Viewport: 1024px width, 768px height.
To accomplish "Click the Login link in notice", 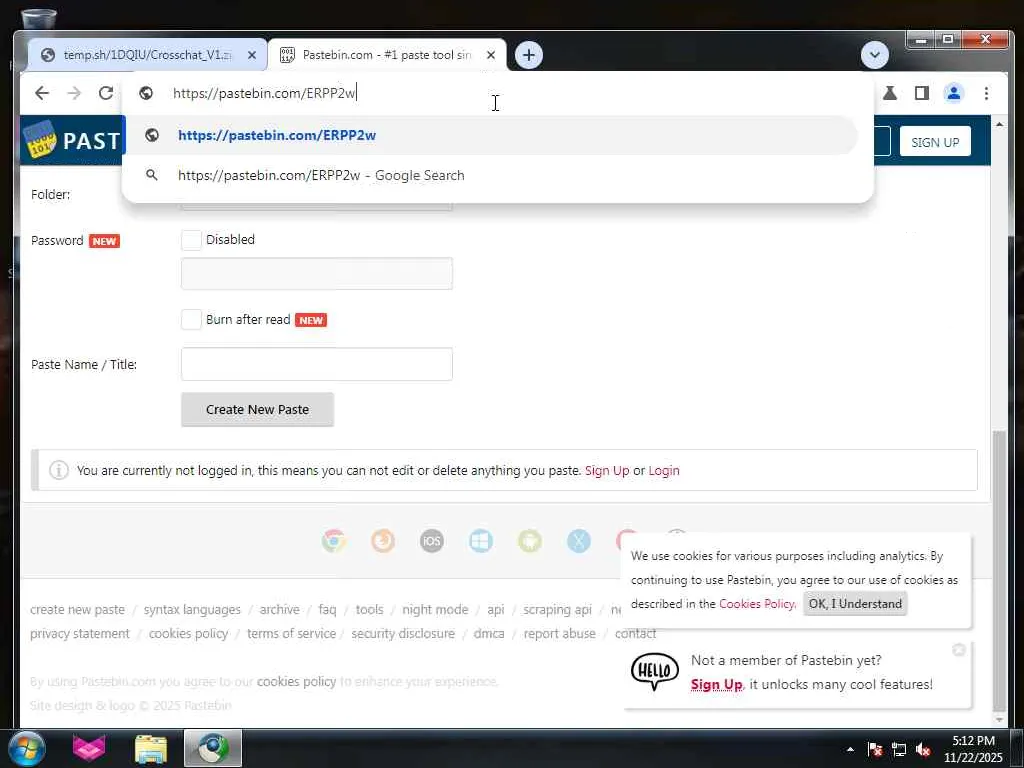I will coord(664,470).
